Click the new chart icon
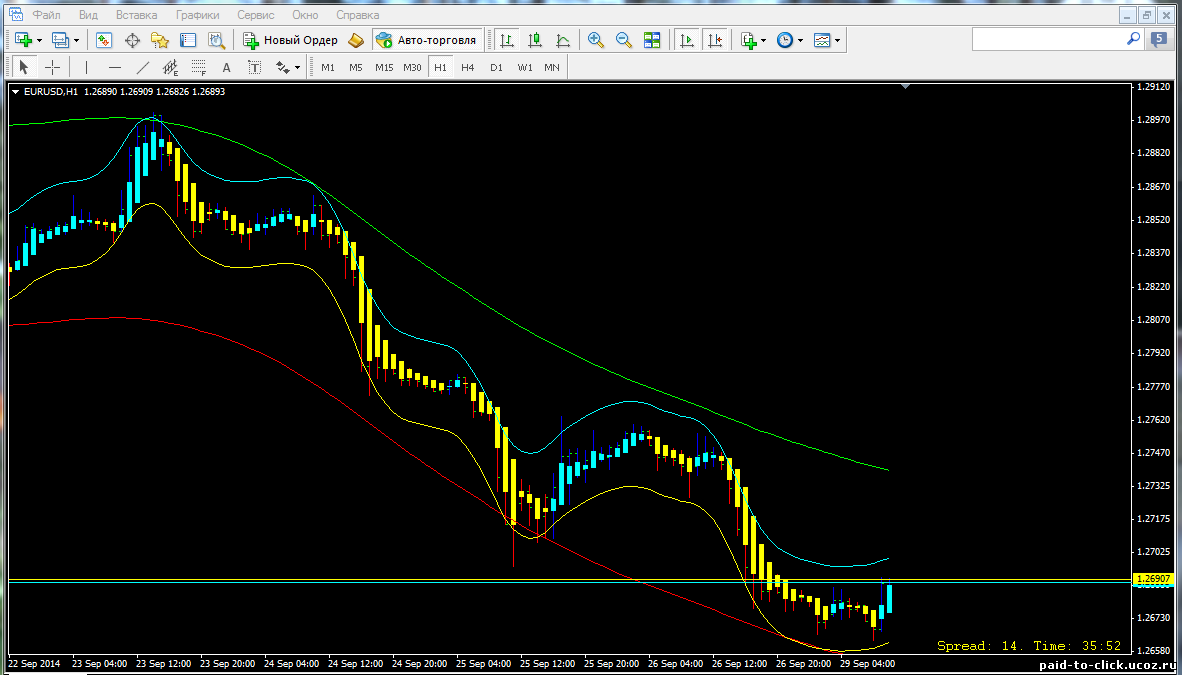Screen dimensions: 1182x675 (x=23, y=40)
